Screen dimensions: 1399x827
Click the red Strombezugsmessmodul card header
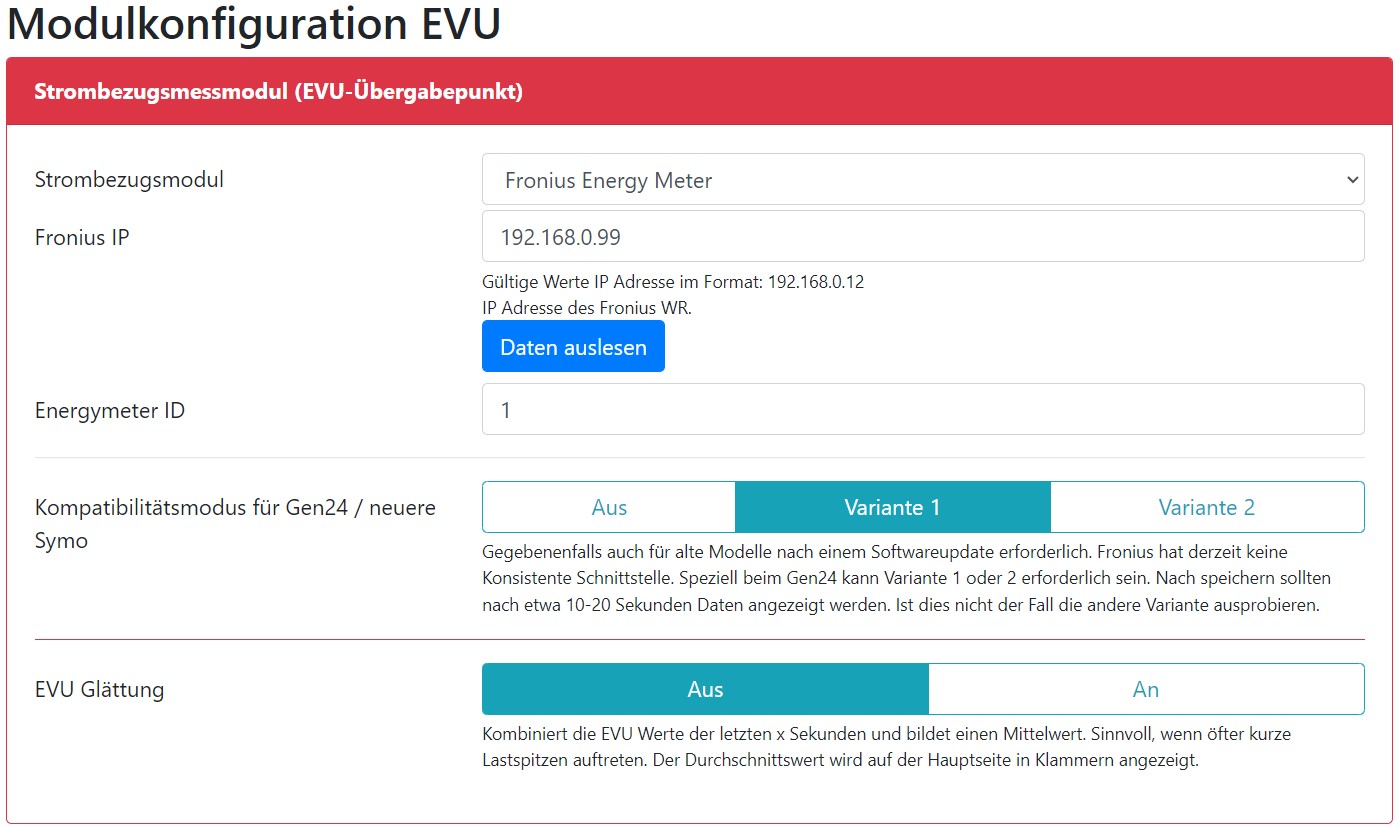point(699,92)
